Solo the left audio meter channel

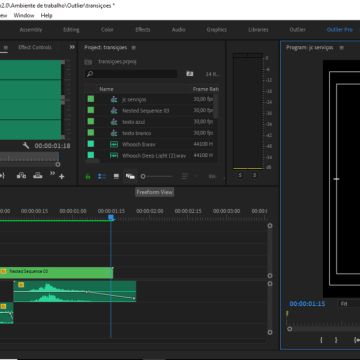tap(240, 175)
